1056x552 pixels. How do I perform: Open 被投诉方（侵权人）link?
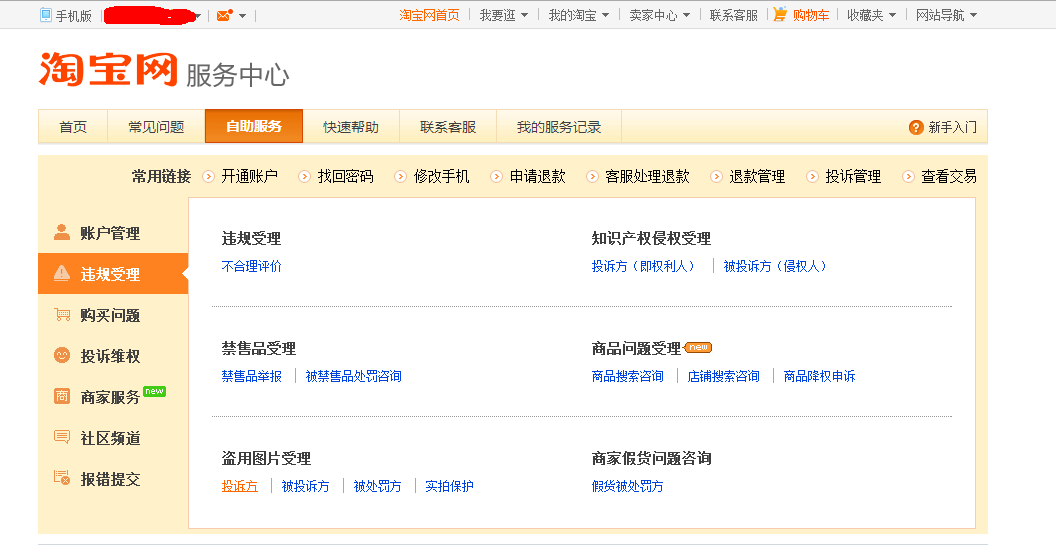pos(777,266)
